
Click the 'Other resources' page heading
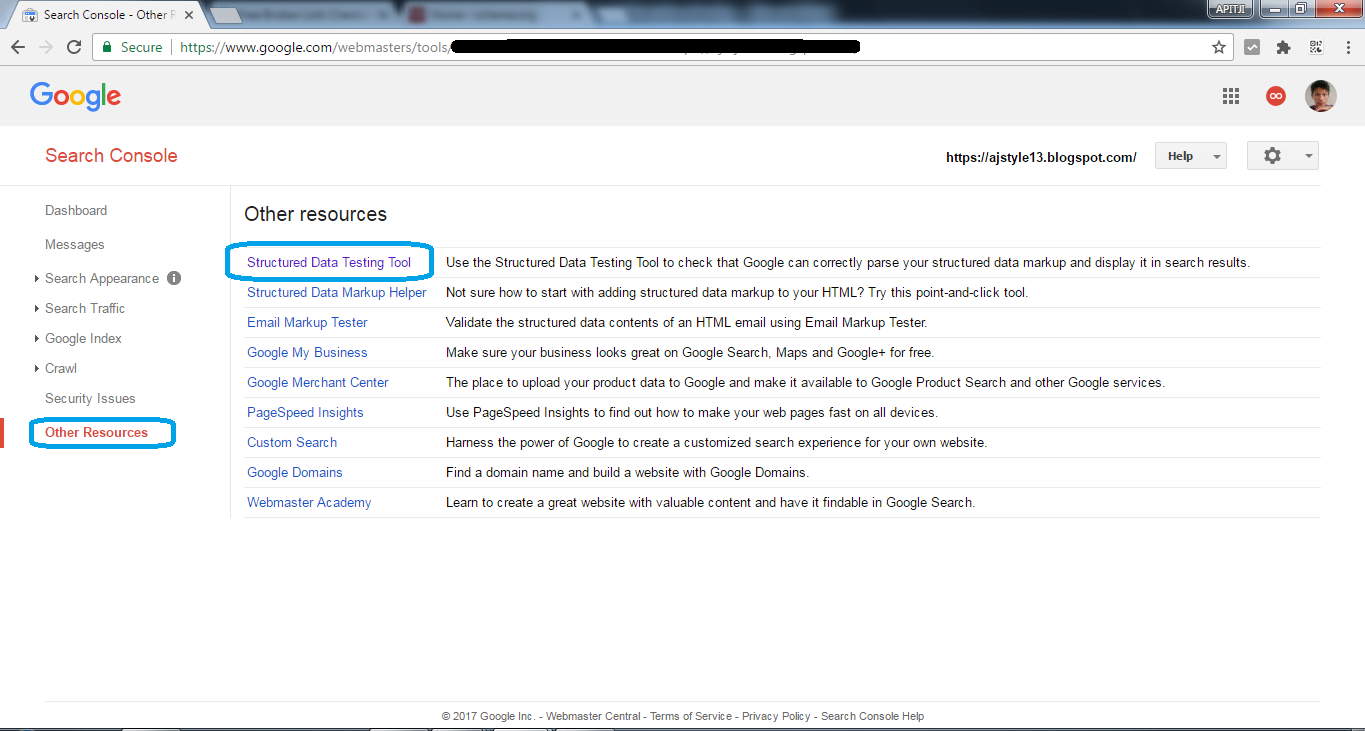click(315, 214)
